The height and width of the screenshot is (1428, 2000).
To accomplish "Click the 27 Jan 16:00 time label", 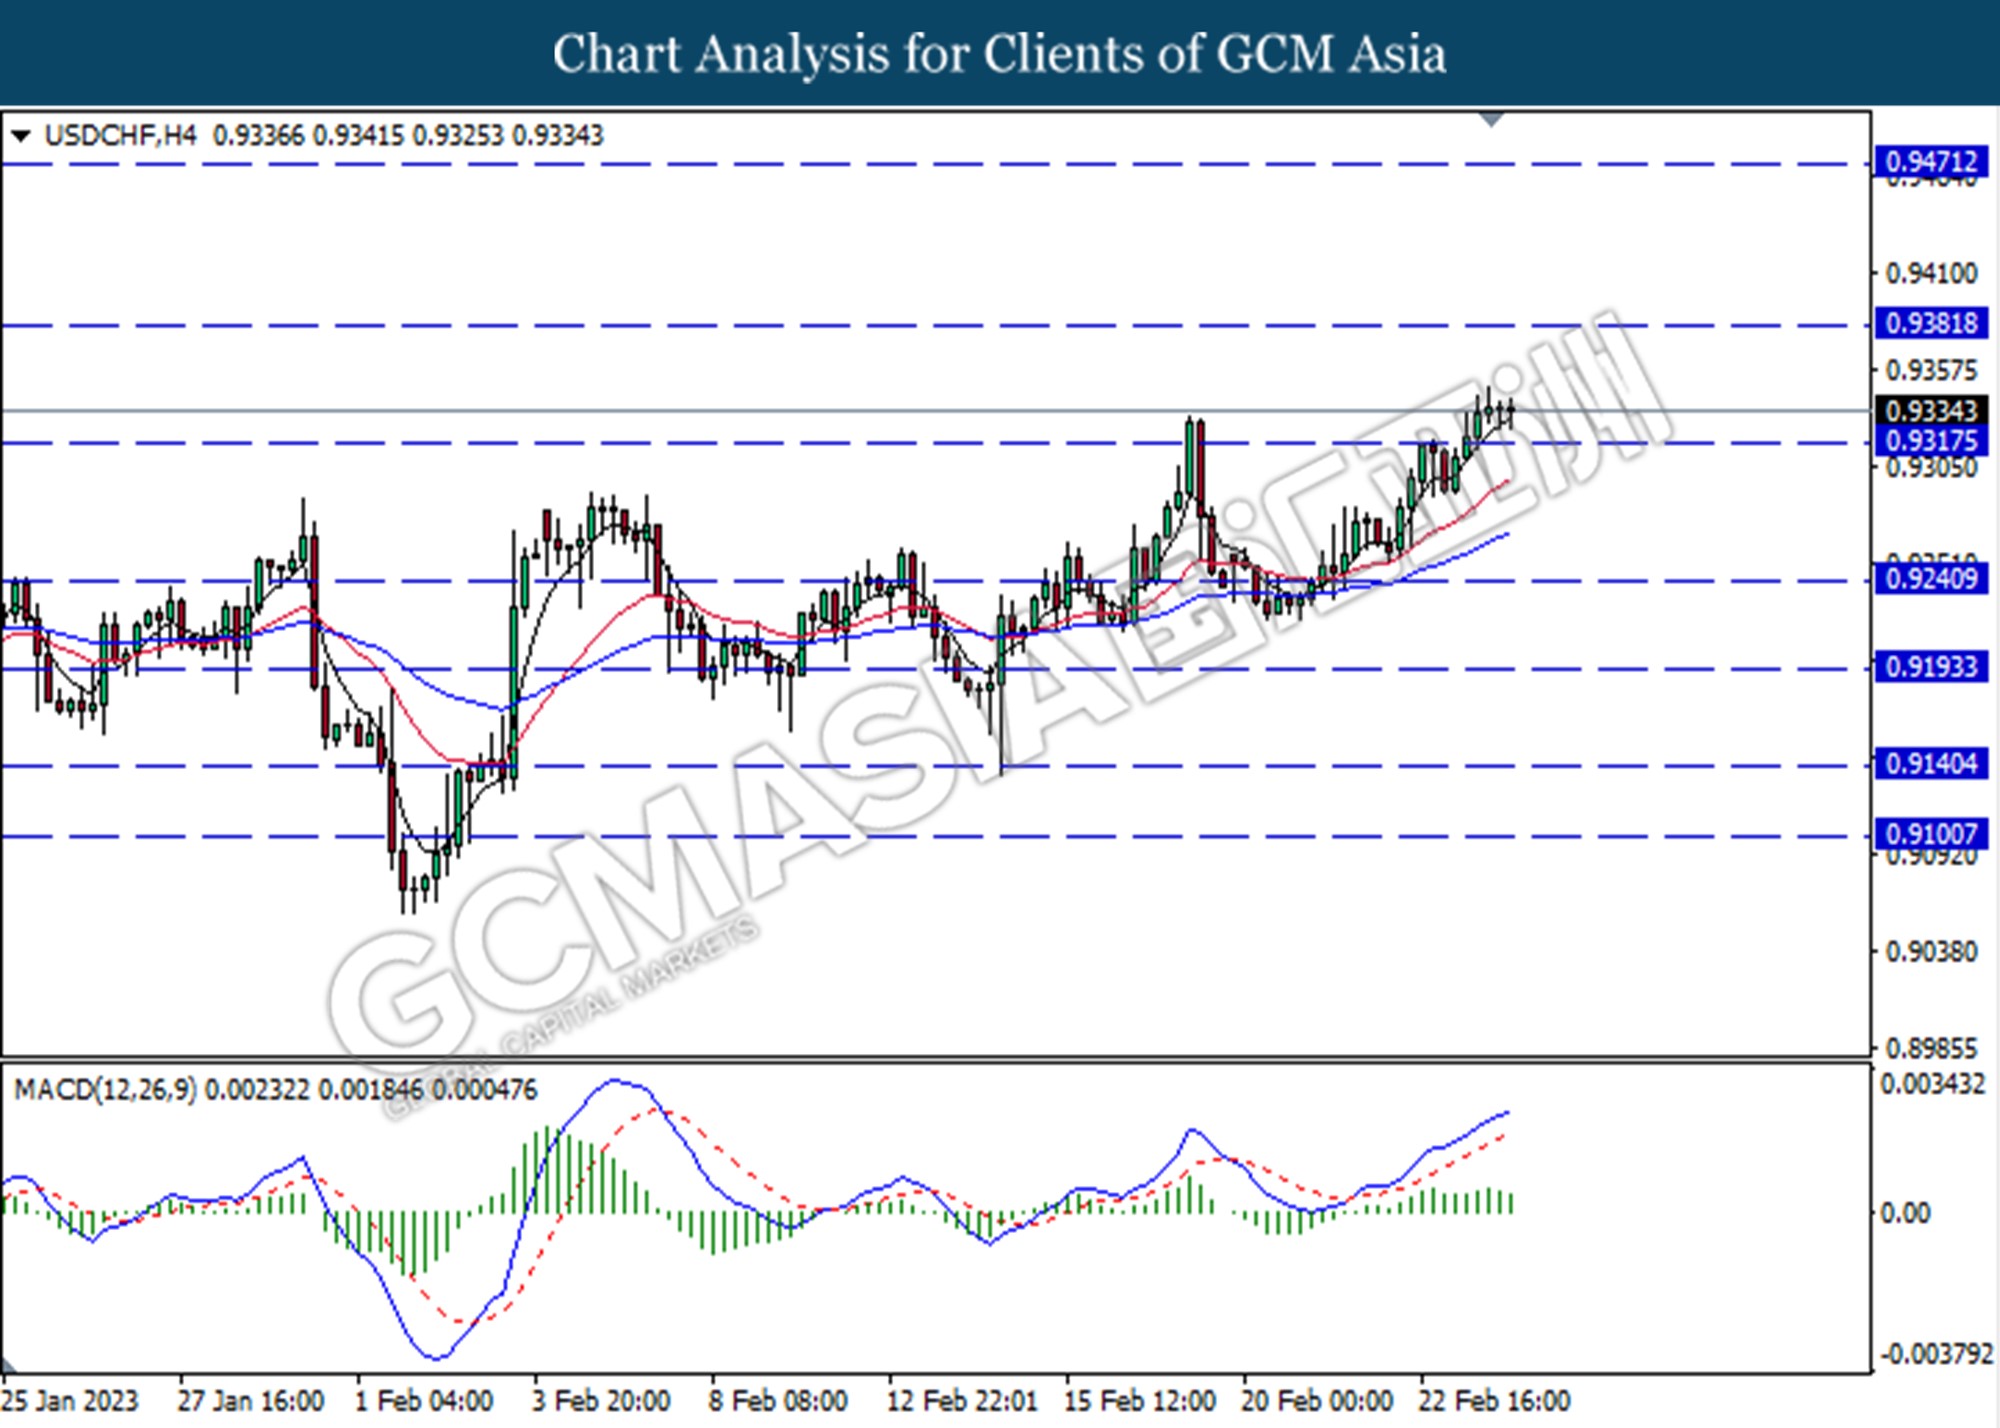I will tap(251, 1401).
